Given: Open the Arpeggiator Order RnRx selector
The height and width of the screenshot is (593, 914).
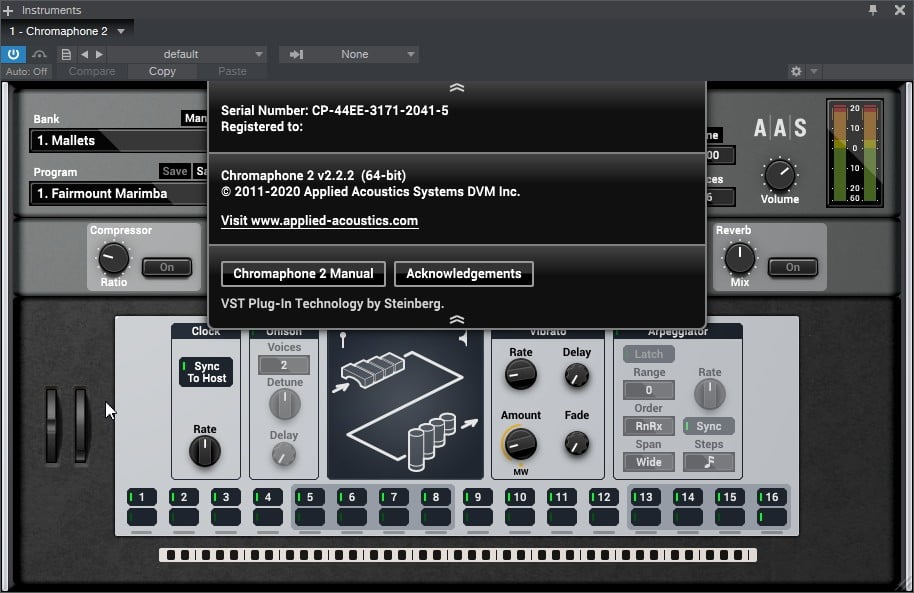Looking at the screenshot, I should [x=649, y=426].
